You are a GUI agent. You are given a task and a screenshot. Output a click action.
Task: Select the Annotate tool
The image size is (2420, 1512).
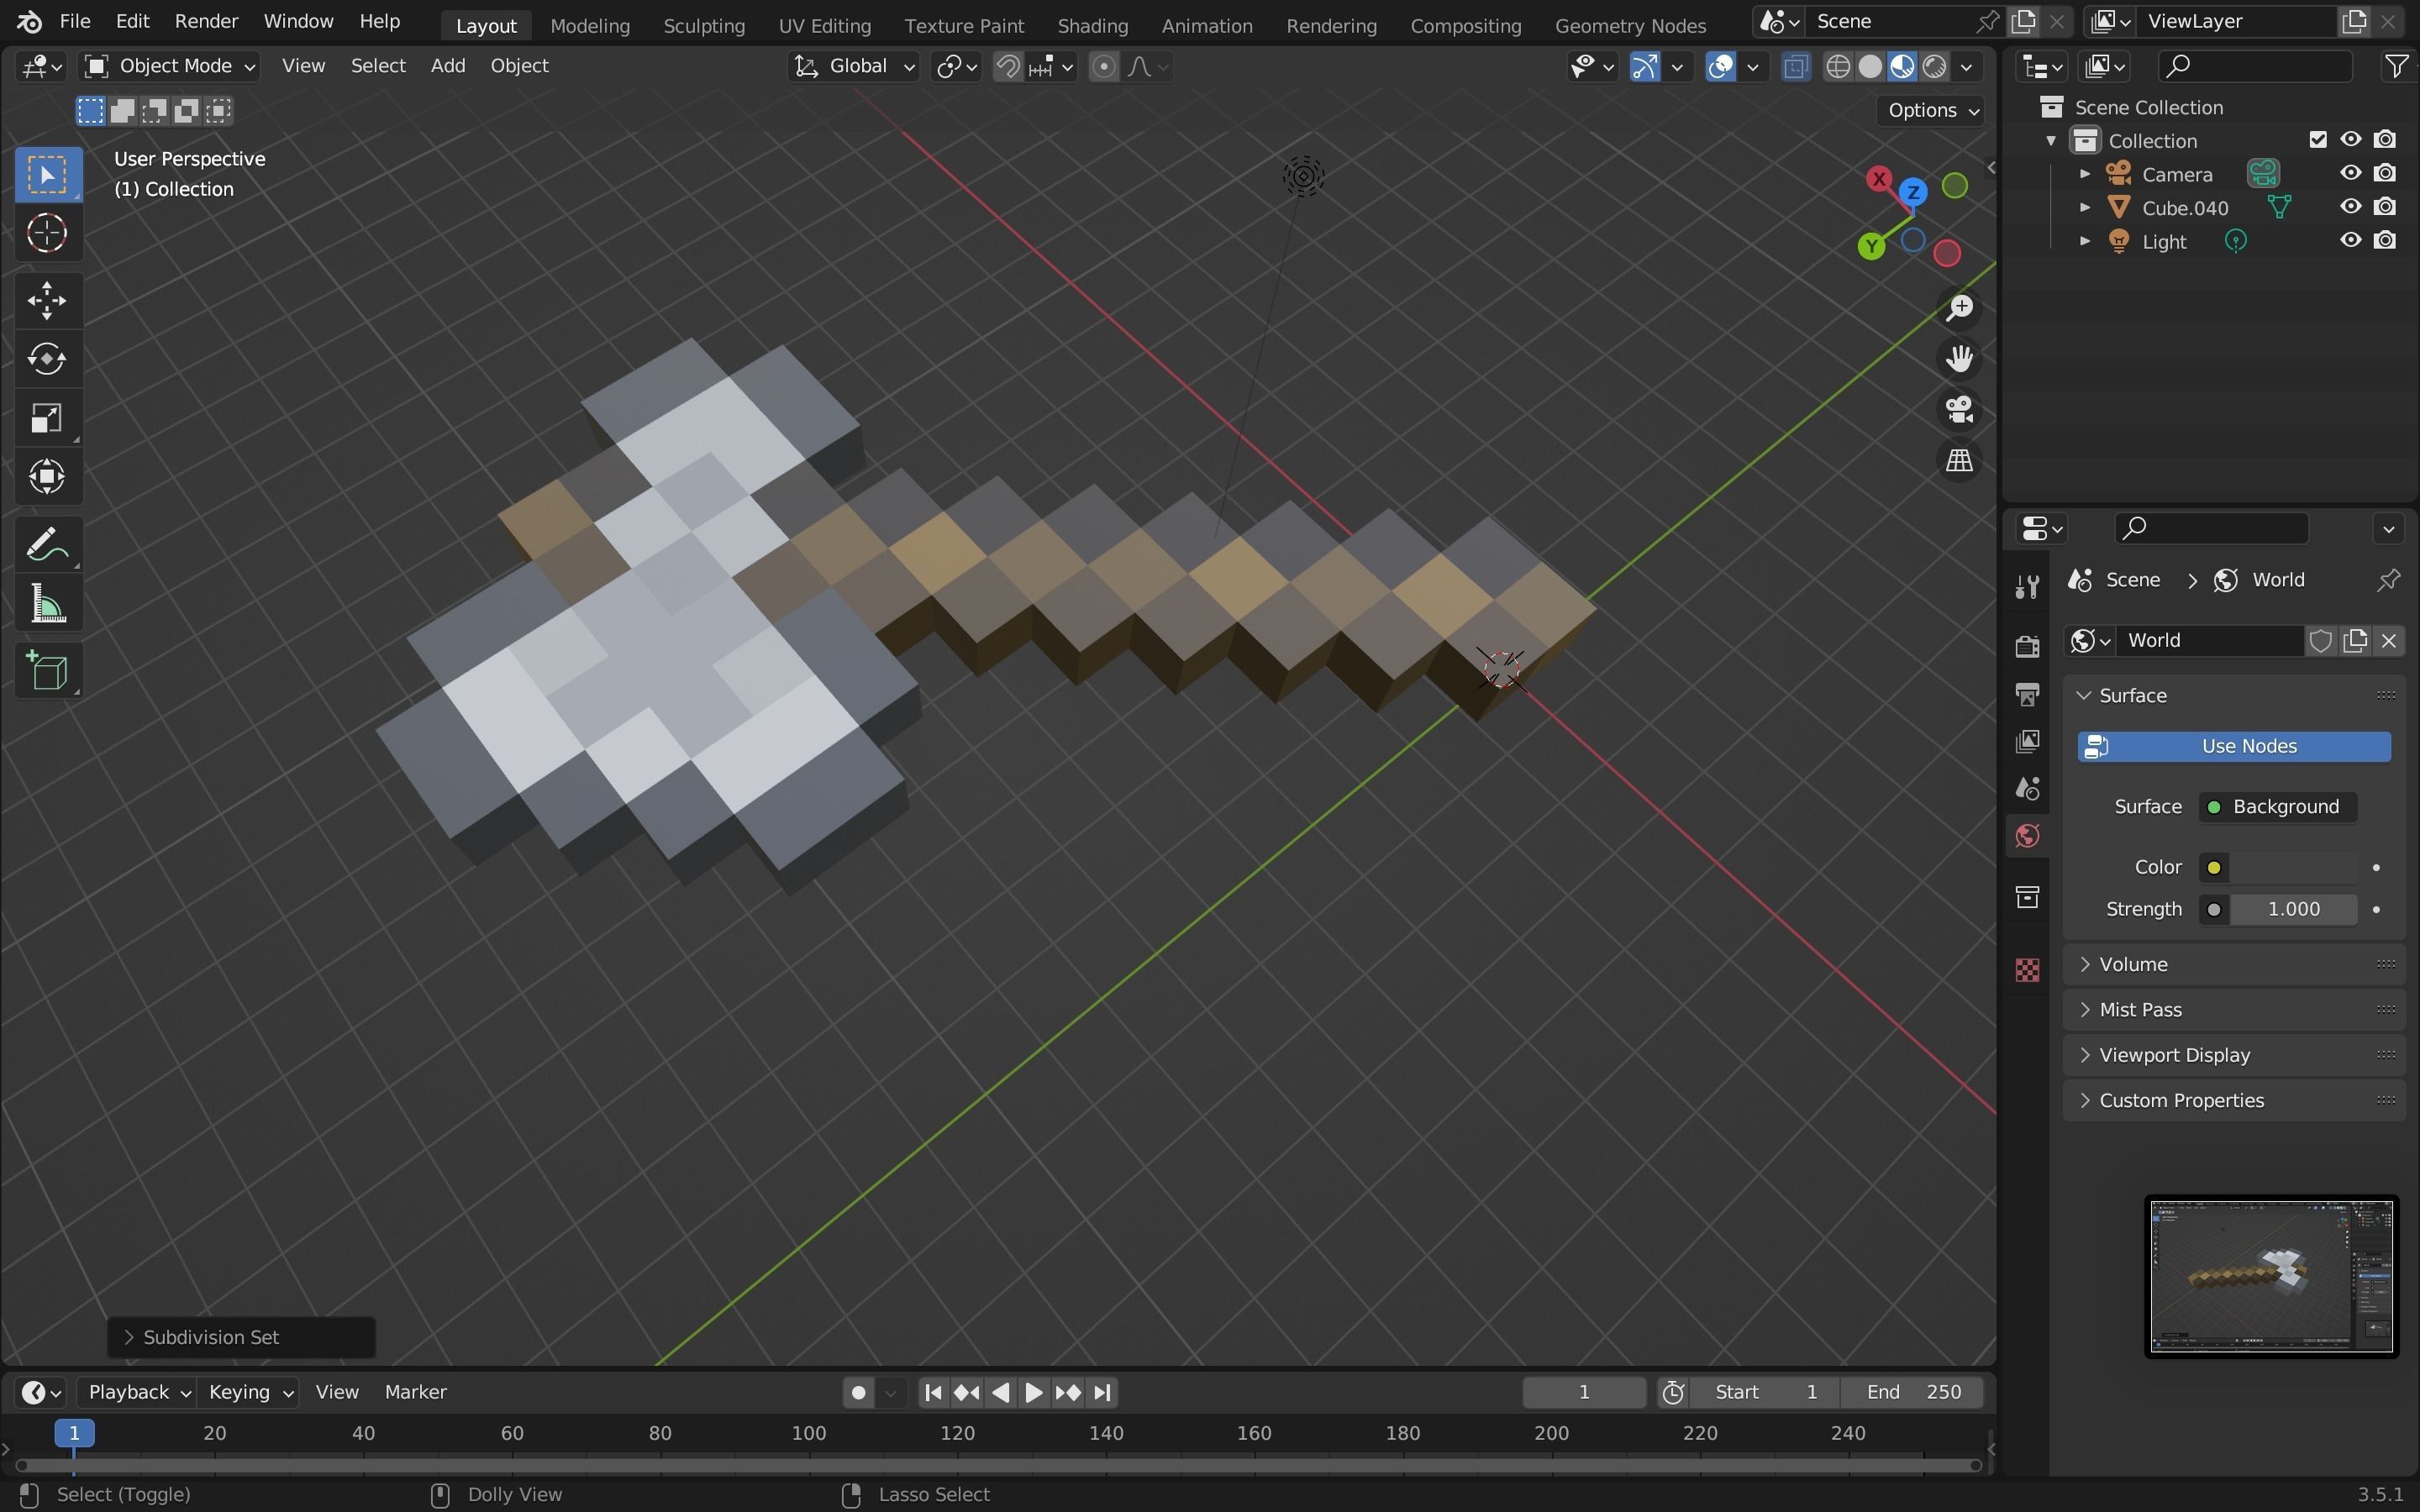pyautogui.click(x=47, y=545)
